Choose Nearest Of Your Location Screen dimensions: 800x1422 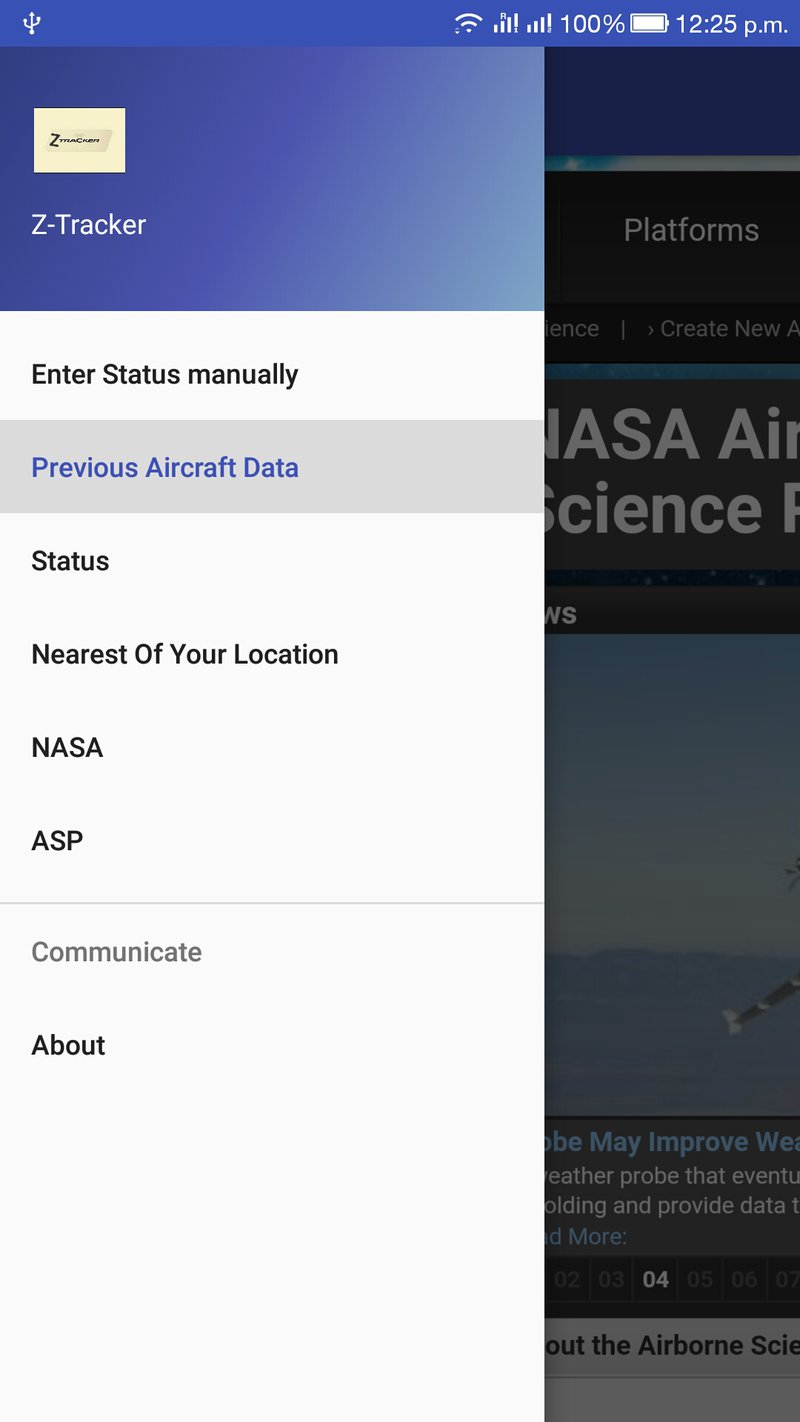185,654
